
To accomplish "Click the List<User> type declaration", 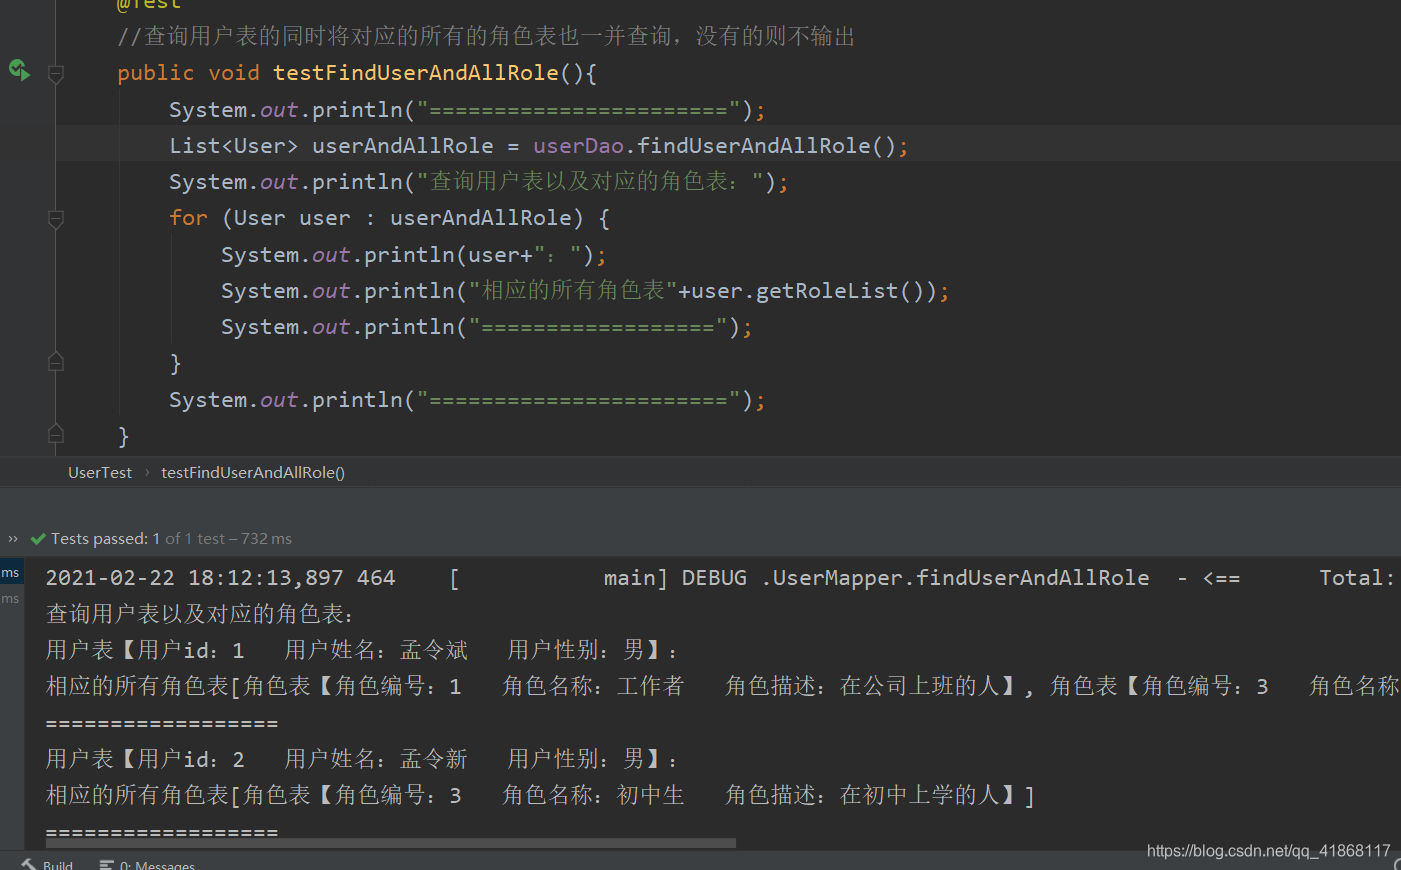I will point(234,146).
